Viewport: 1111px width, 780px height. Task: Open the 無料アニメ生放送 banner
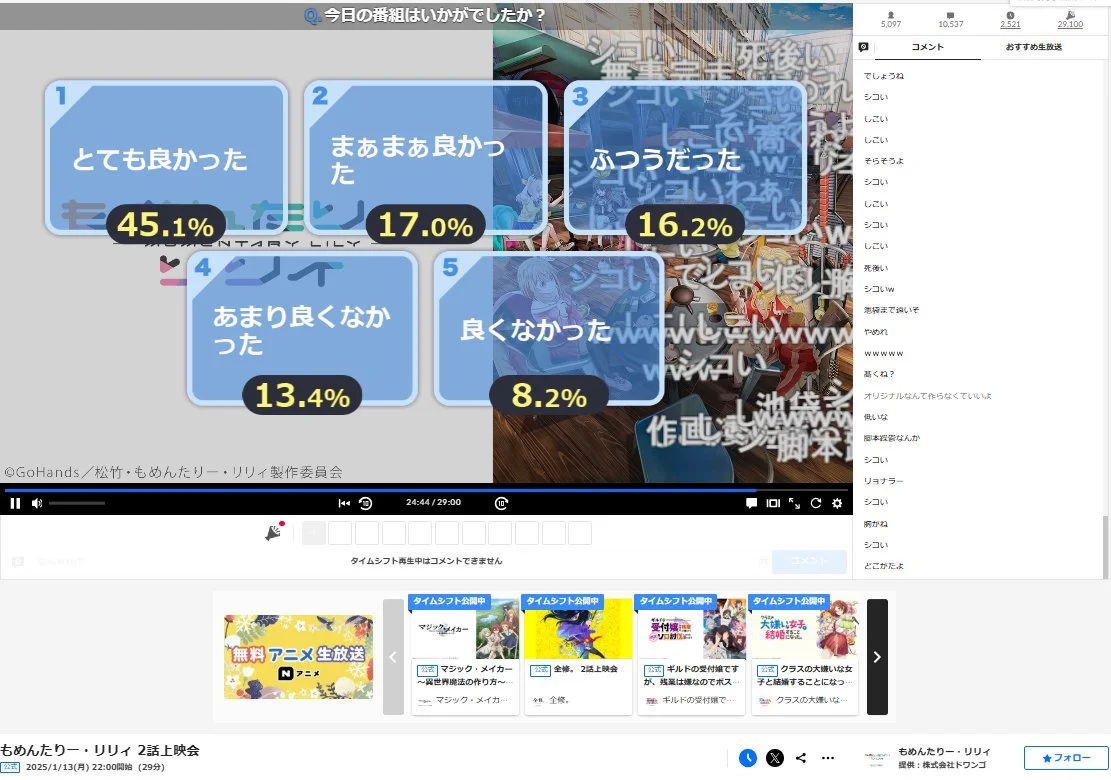pos(298,657)
